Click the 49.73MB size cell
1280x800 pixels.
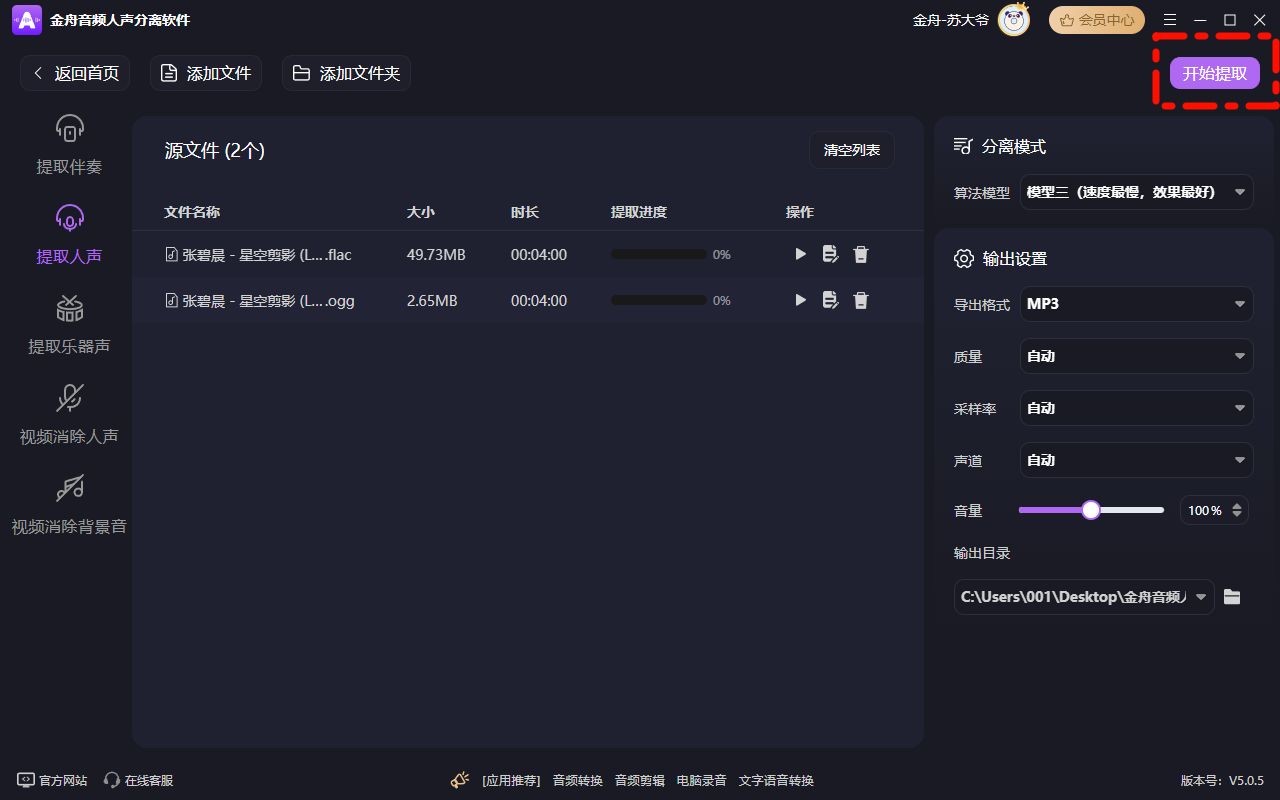coord(436,254)
